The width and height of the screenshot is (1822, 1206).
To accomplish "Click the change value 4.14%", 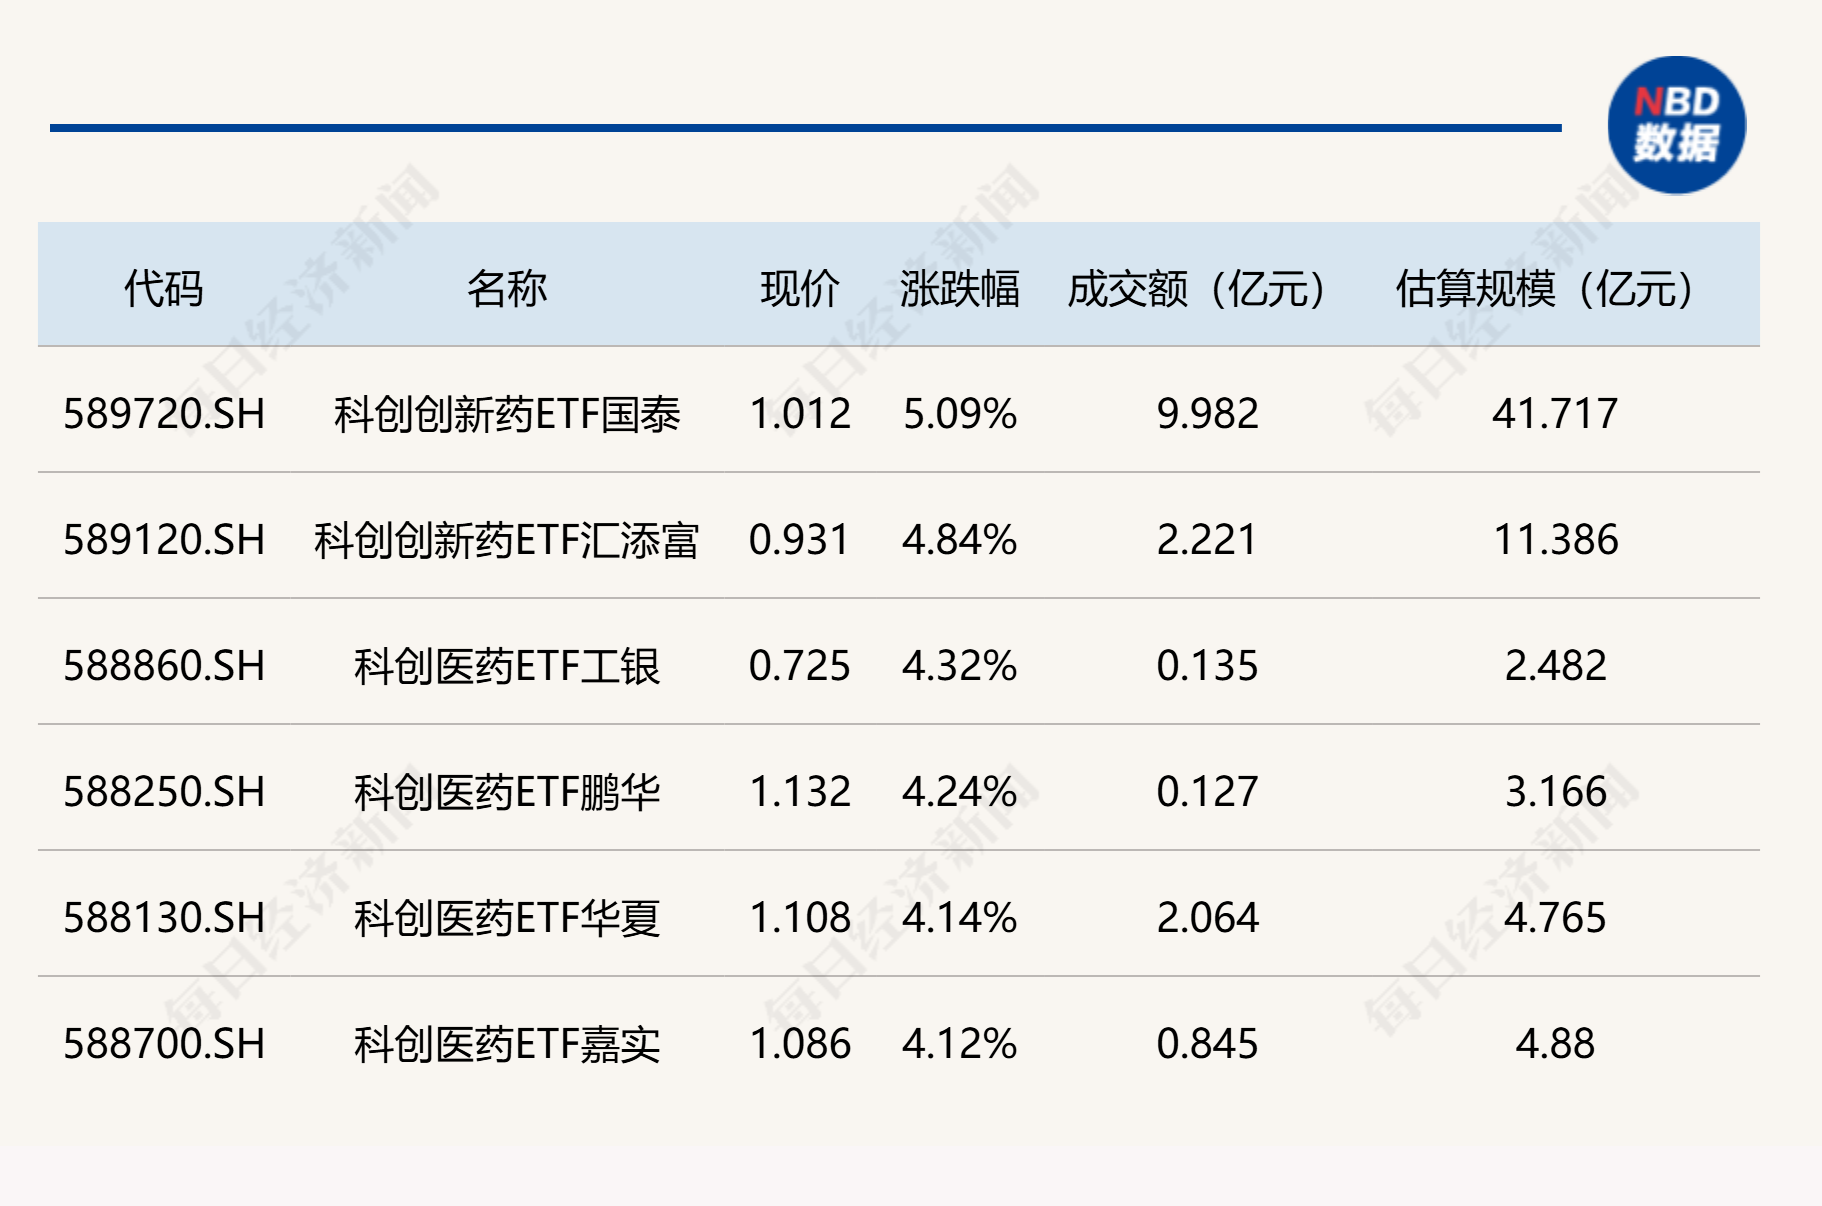I will click(x=960, y=918).
